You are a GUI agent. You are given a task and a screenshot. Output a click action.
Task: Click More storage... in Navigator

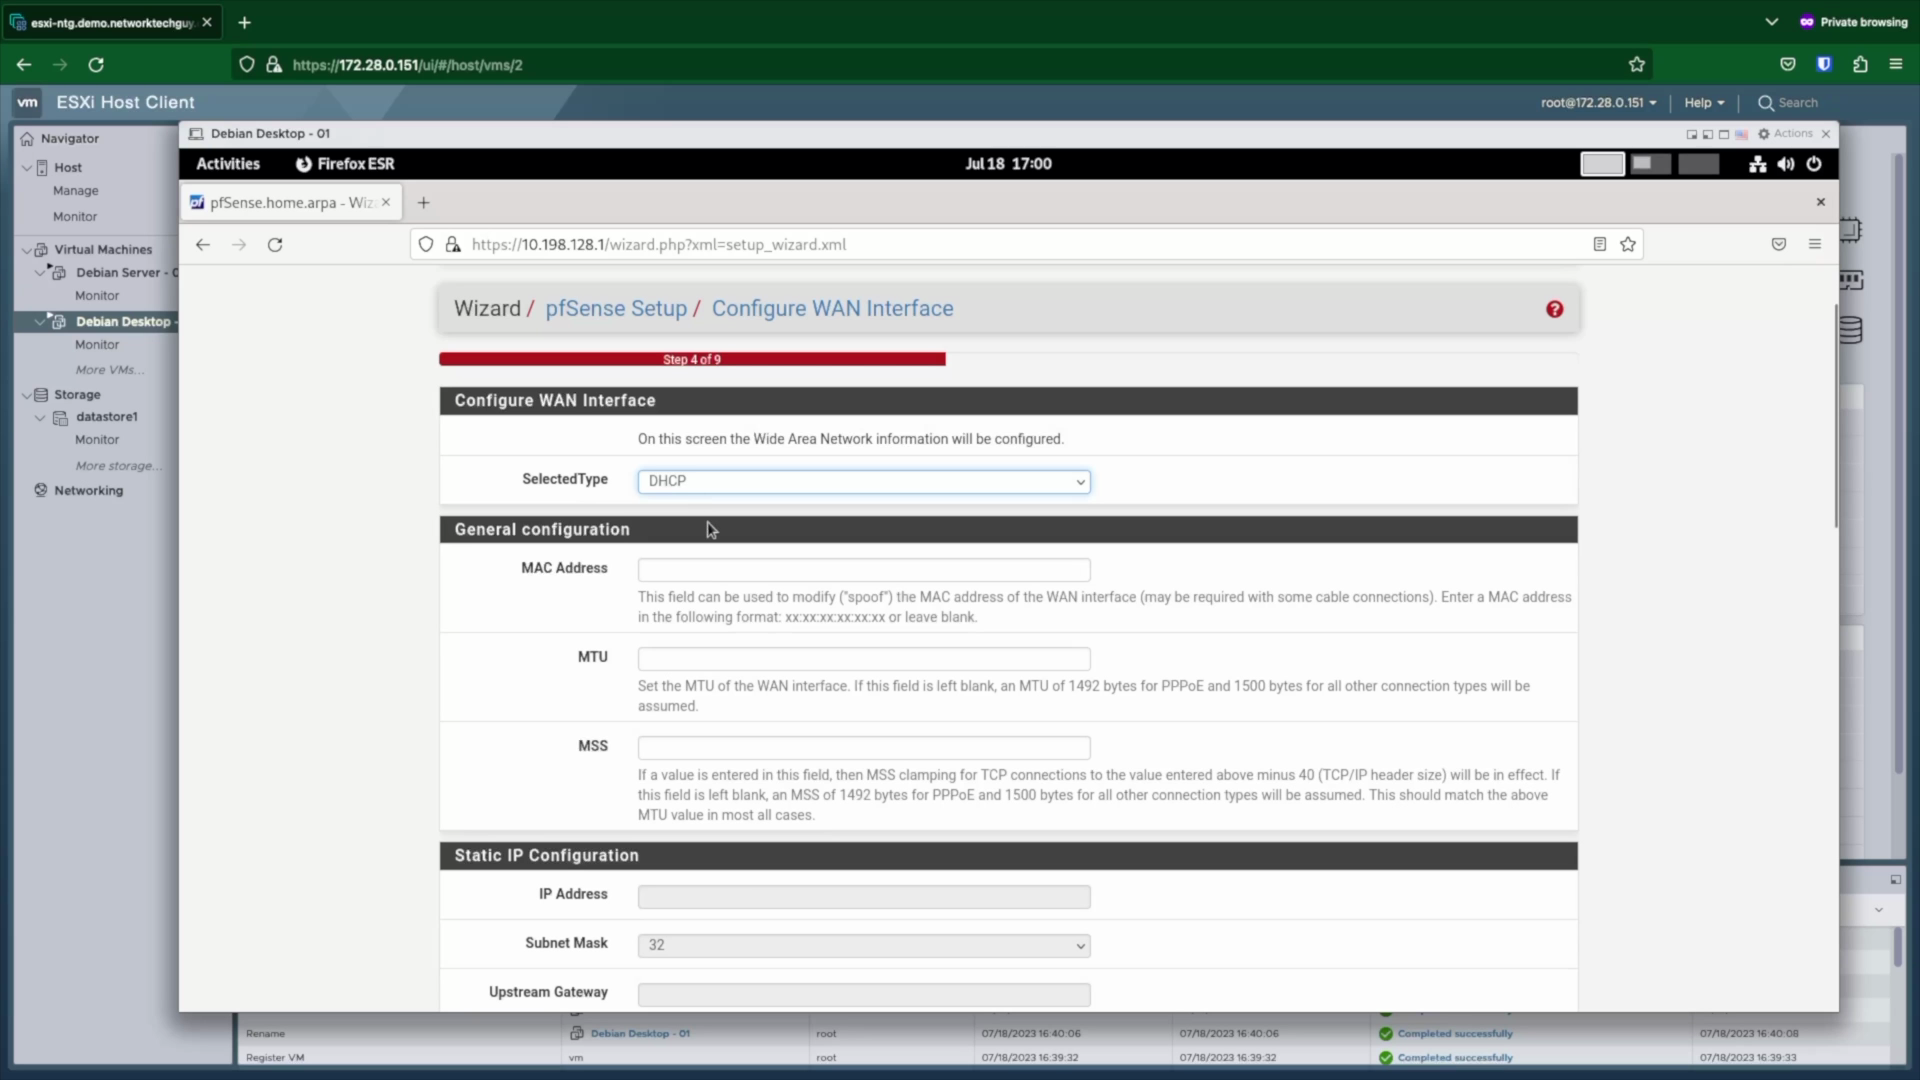(x=118, y=466)
